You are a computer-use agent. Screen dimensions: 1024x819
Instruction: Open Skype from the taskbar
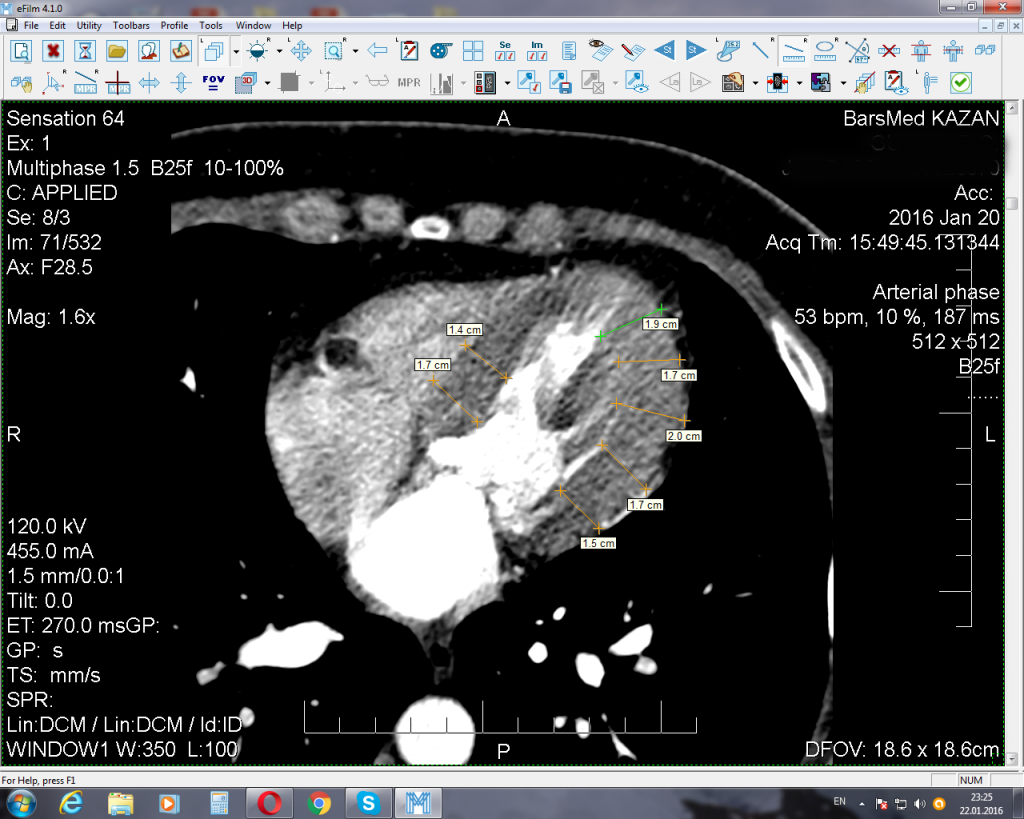tap(368, 803)
